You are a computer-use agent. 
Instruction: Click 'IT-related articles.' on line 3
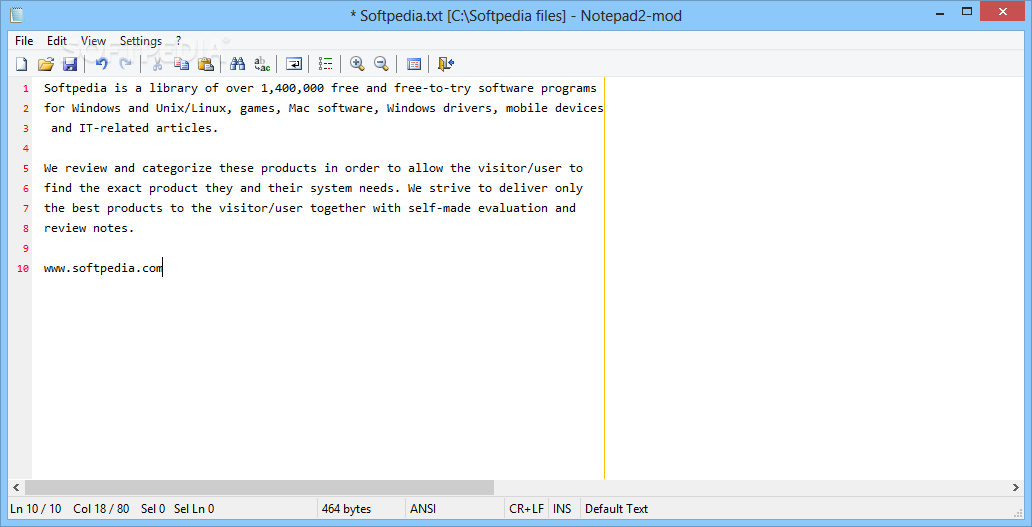148,128
